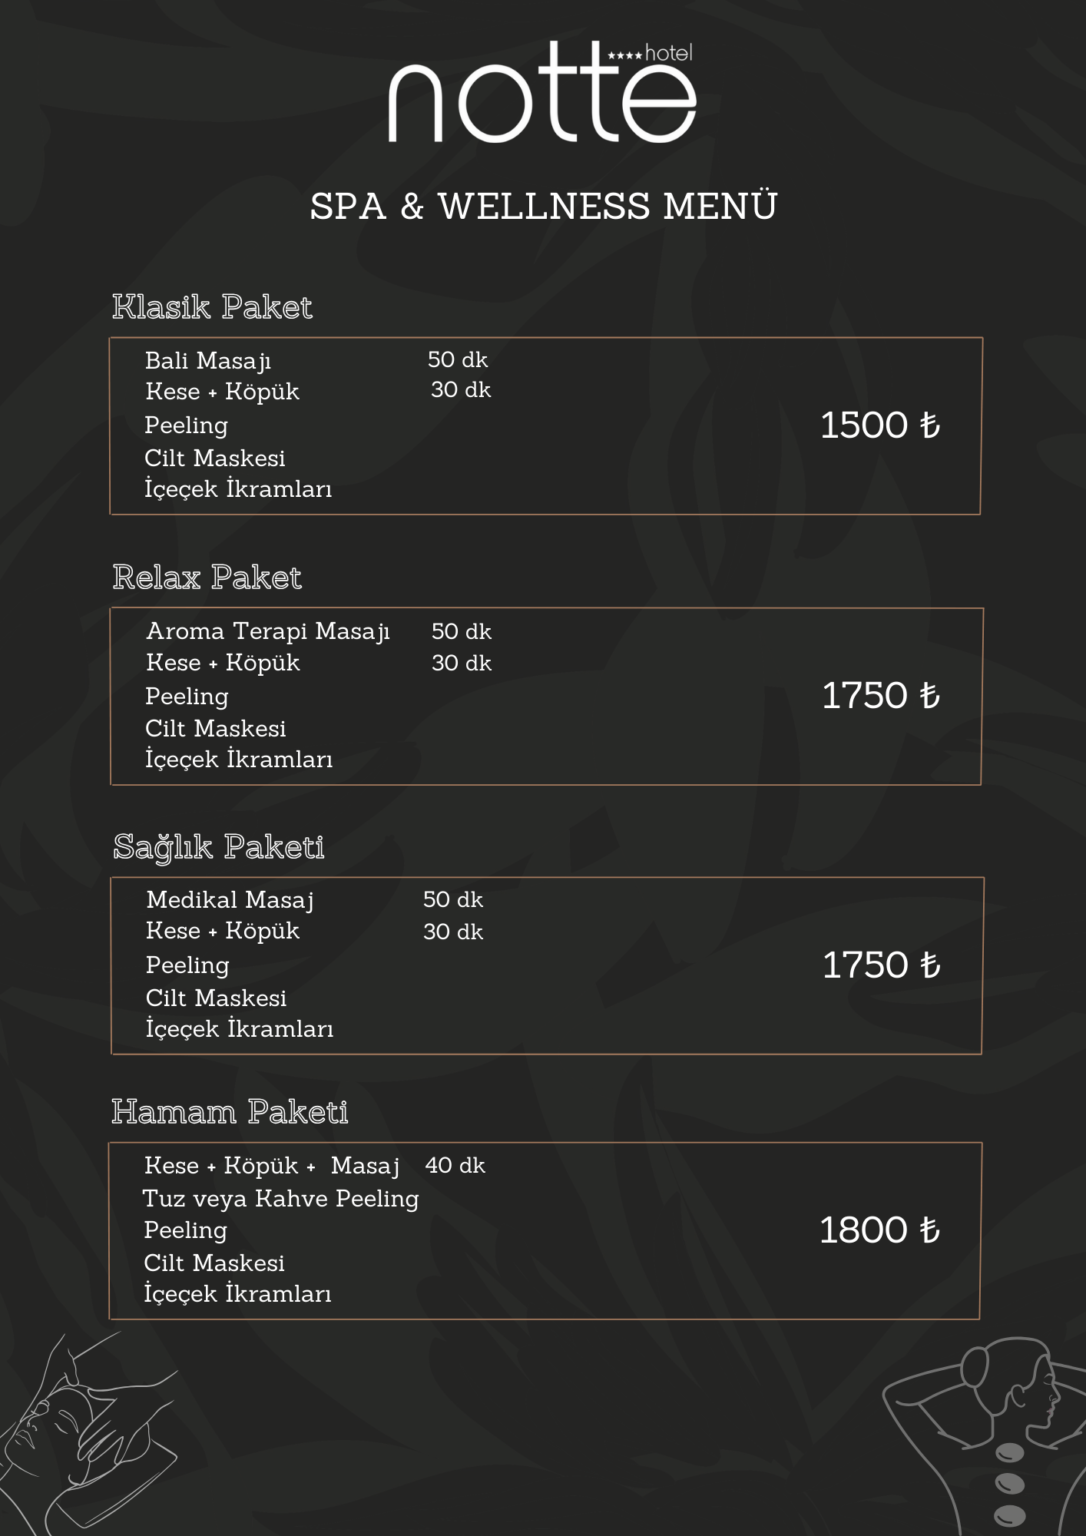The width and height of the screenshot is (1086, 1536).
Task: Click Kese + Köpük + Masaj item
Action: [x=272, y=1166]
